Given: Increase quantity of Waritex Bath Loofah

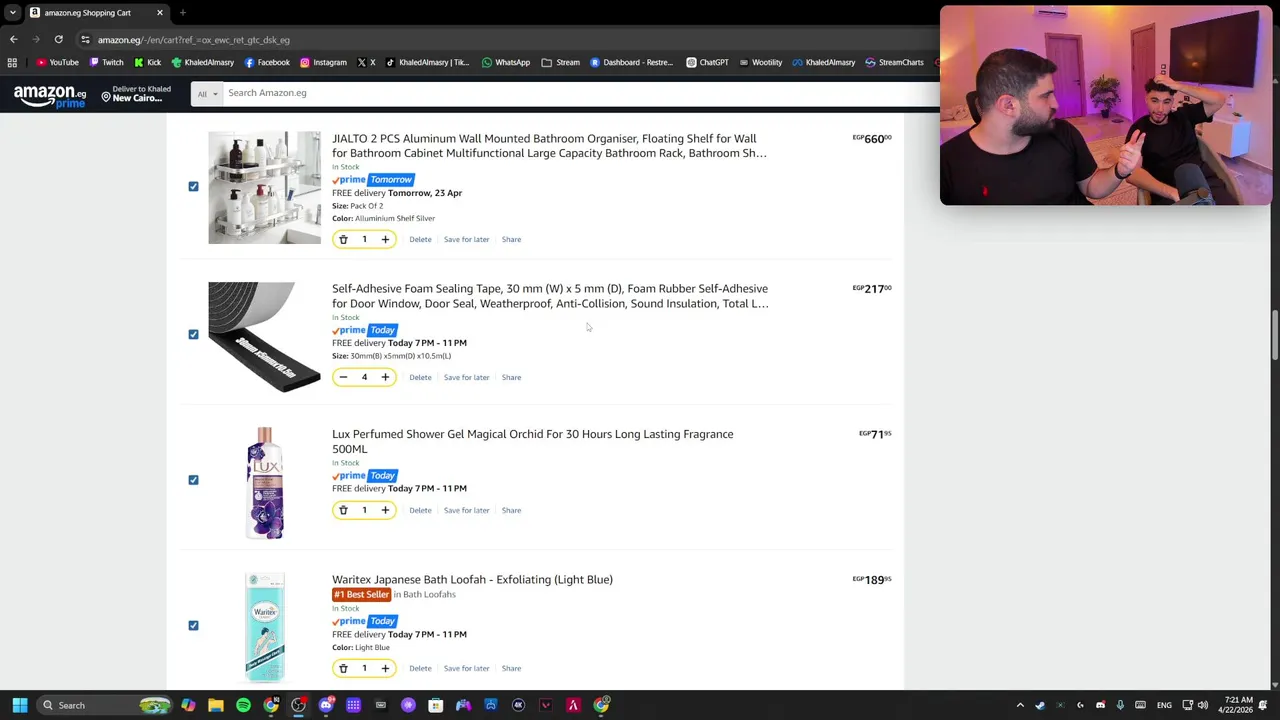Looking at the screenshot, I should click(x=385, y=668).
